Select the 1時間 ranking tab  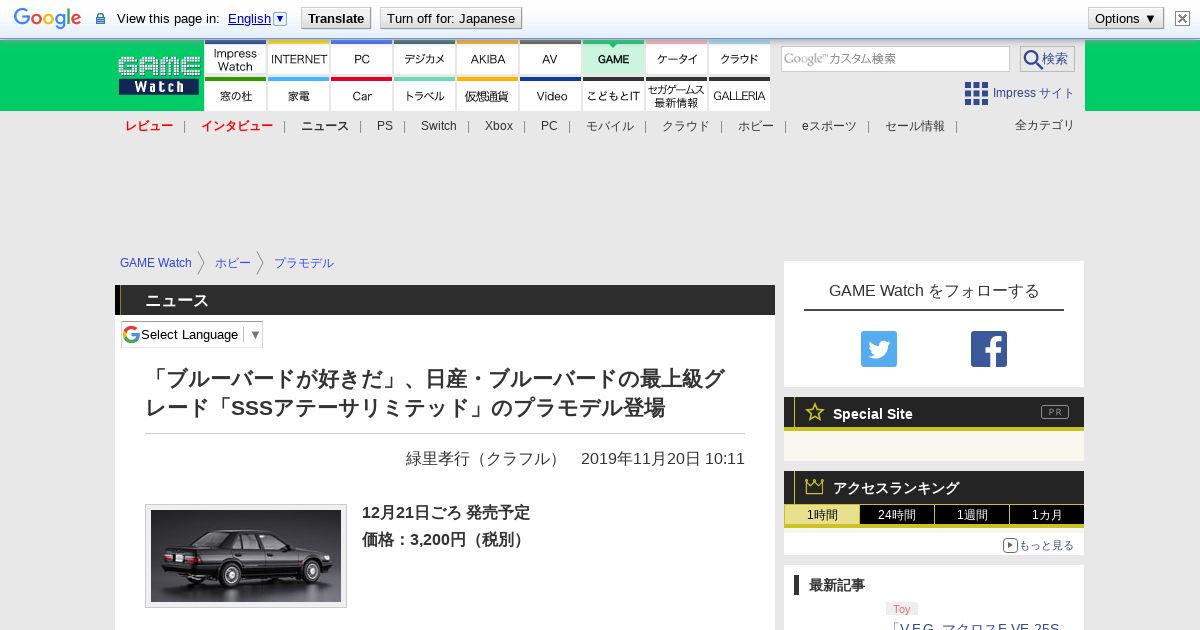coord(822,515)
